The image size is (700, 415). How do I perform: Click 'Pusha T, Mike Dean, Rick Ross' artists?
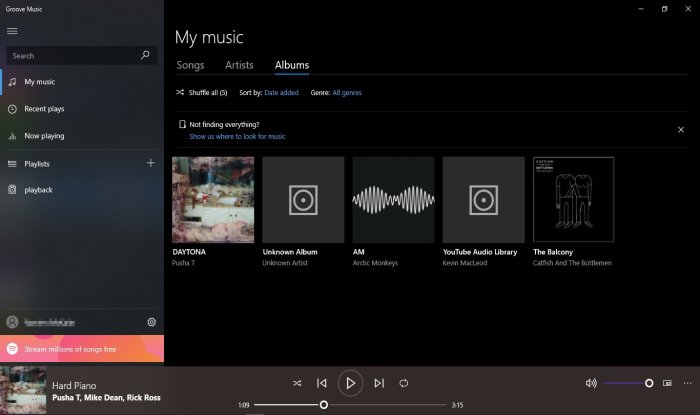(x=106, y=398)
